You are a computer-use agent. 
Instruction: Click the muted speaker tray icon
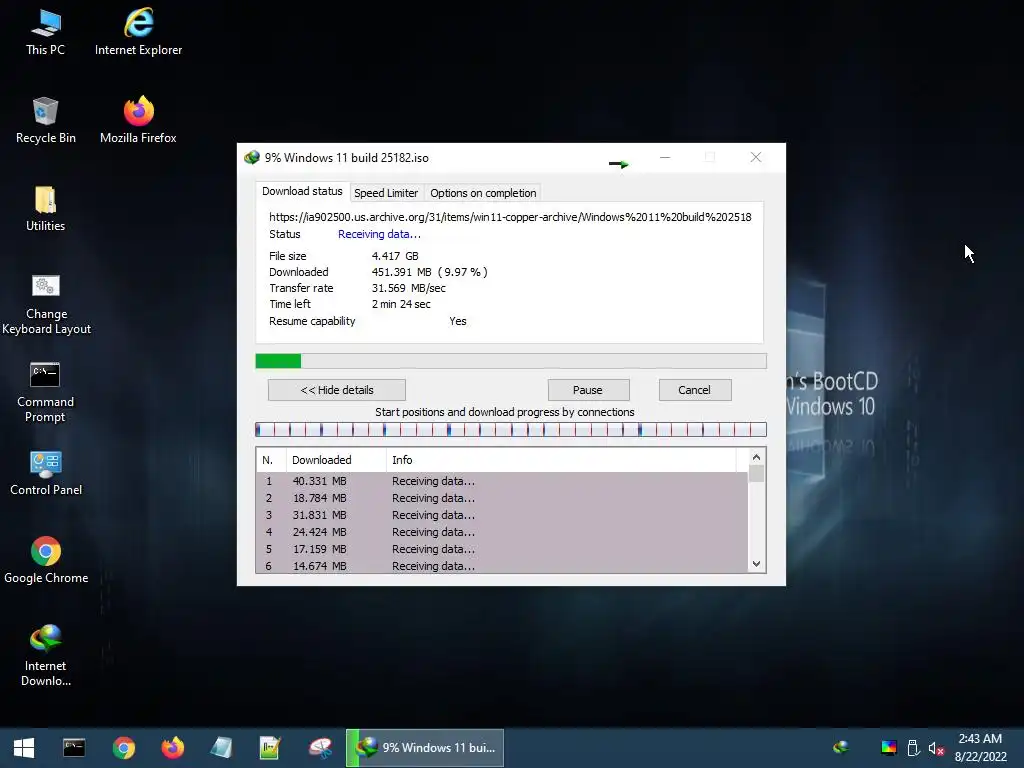[936, 748]
